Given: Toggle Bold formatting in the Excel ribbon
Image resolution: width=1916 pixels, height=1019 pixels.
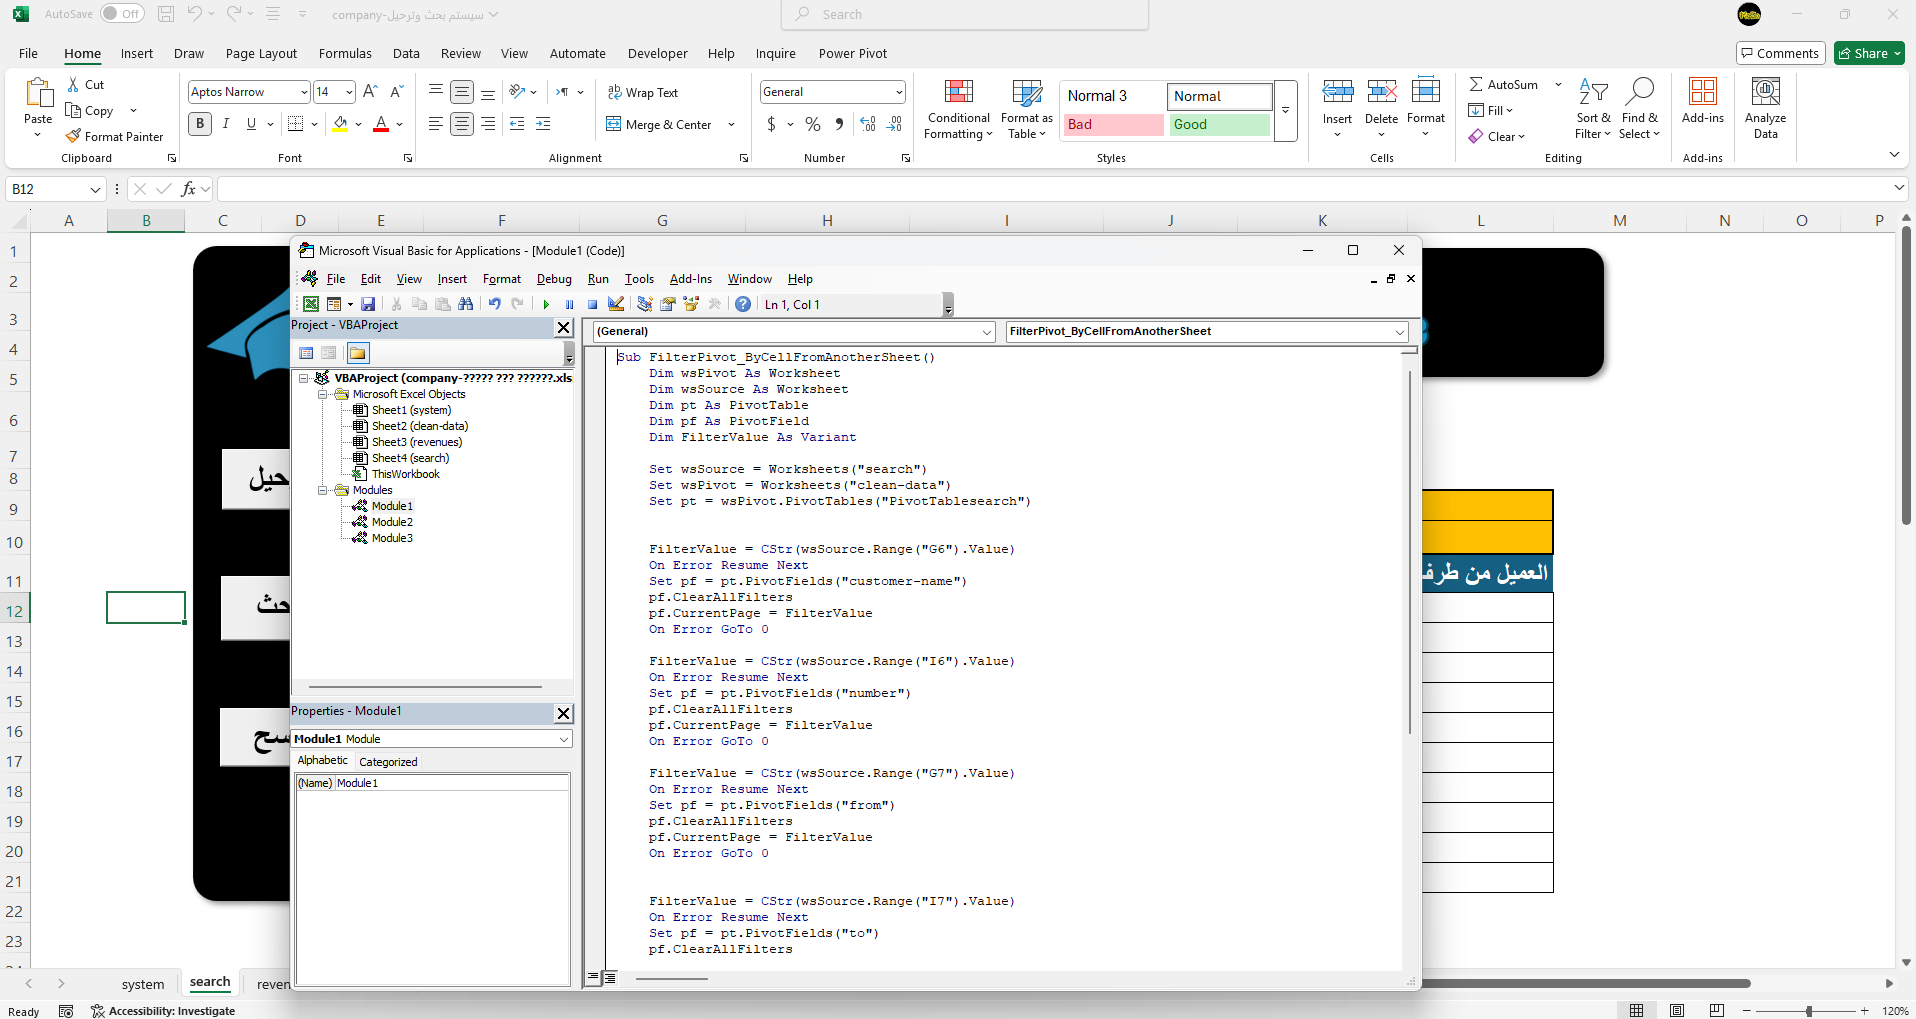Looking at the screenshot, I should coord(200,124).
